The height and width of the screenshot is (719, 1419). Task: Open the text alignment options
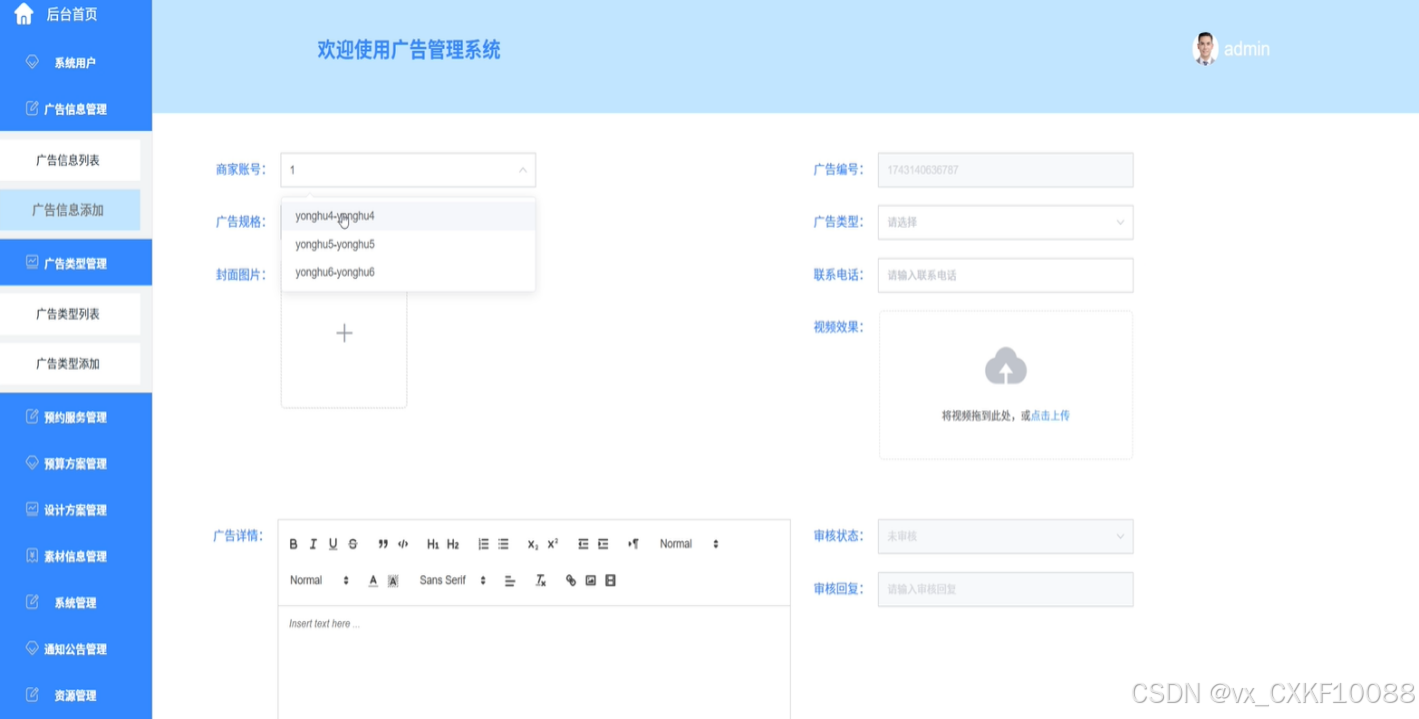pos(510,580)
